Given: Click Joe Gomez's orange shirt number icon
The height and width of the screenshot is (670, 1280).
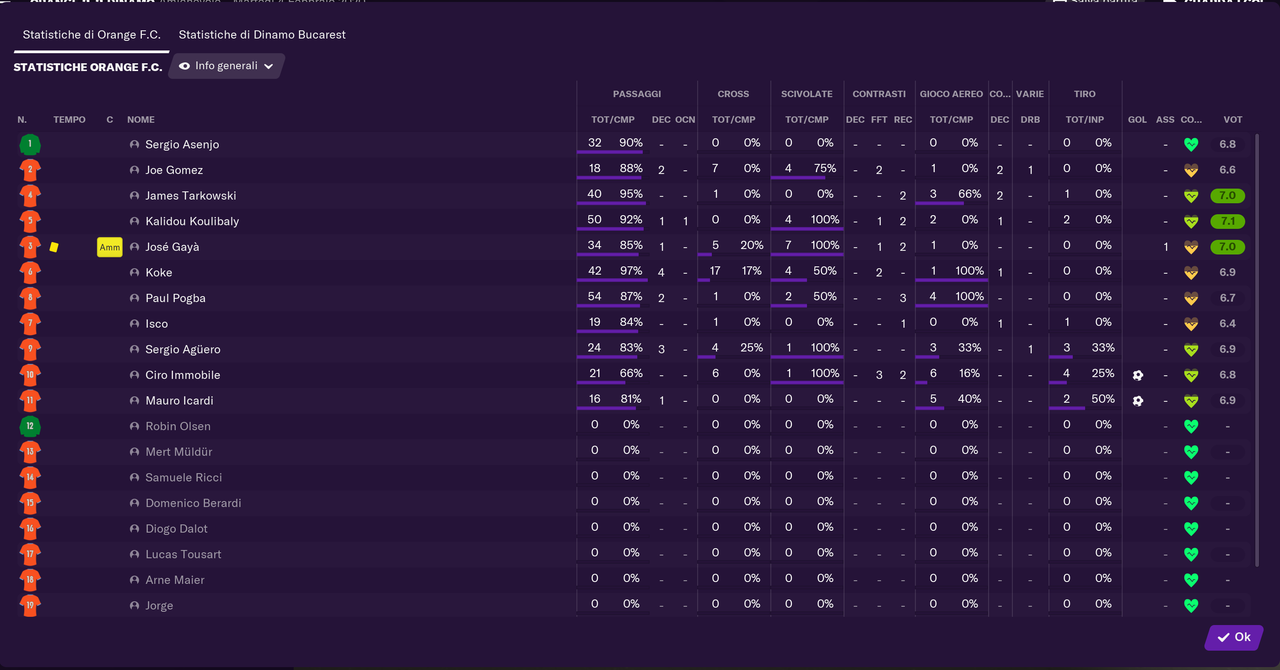Looking at the screenshot, I should coord(30,170).
